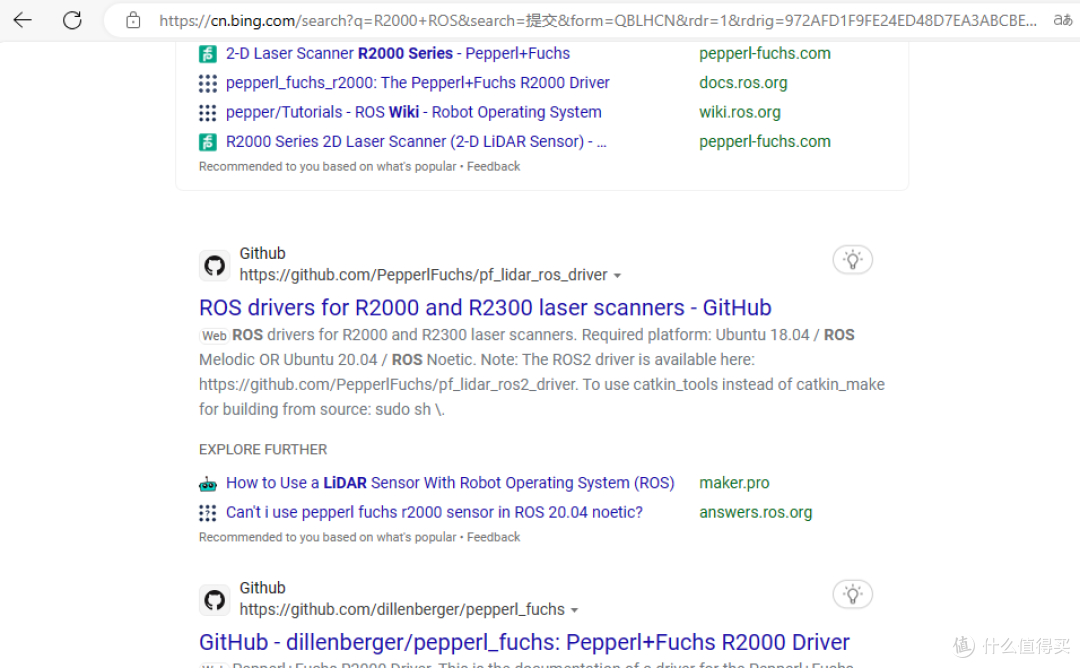This screenshot has height=668, width=1080.
Task: Open 'pepper/Tutorials - ROS Wiki' link
Action: (413, 112)
